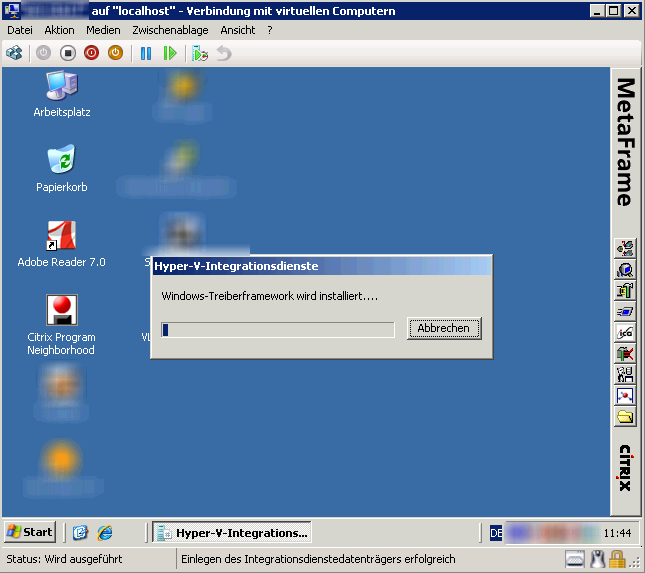The height and width of the screenshot is (573, 645).
Task: Open the Zwischenablage menu
Action: (170, 30)
